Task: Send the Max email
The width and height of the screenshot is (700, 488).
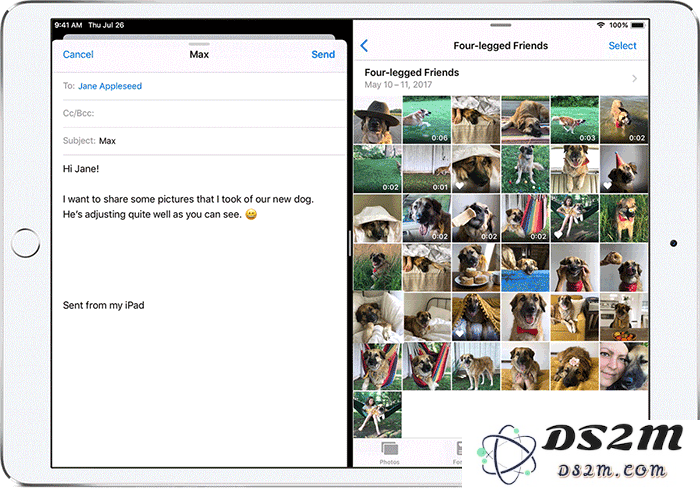Action: pyautogui.click(x=323, y=54)
